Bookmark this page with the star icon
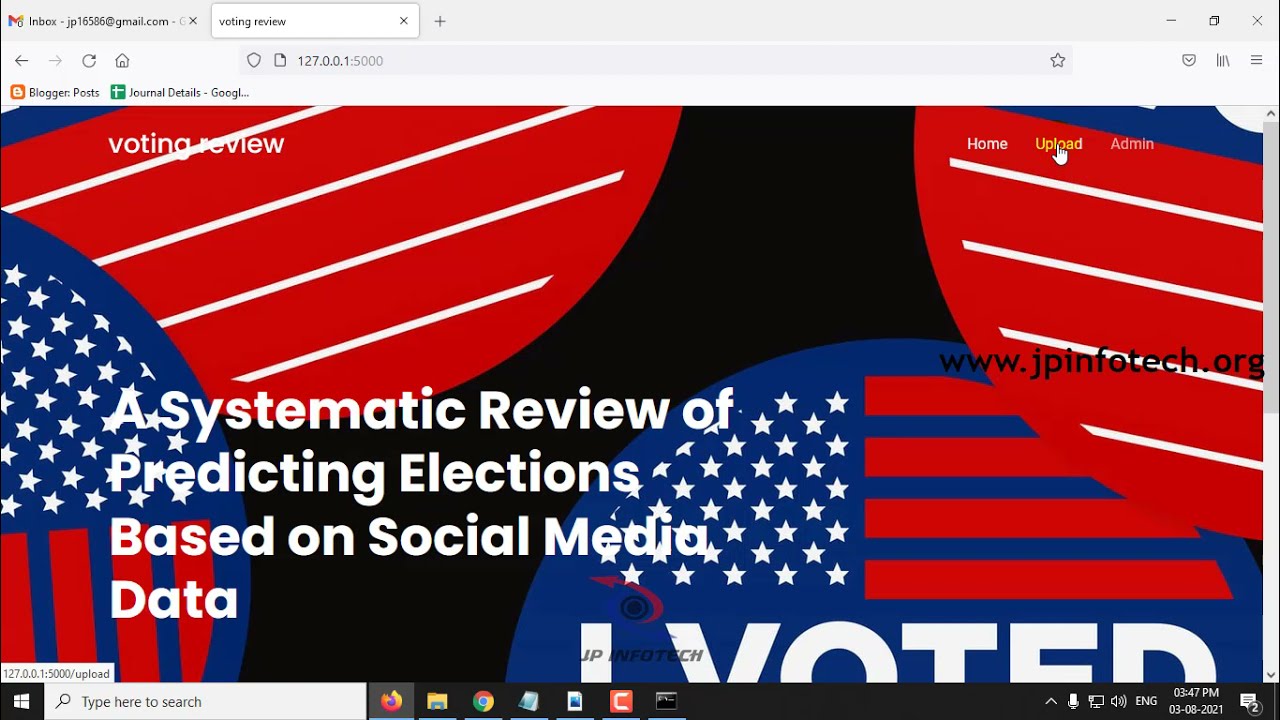 pyautogui.click(x=1058, y=61)
